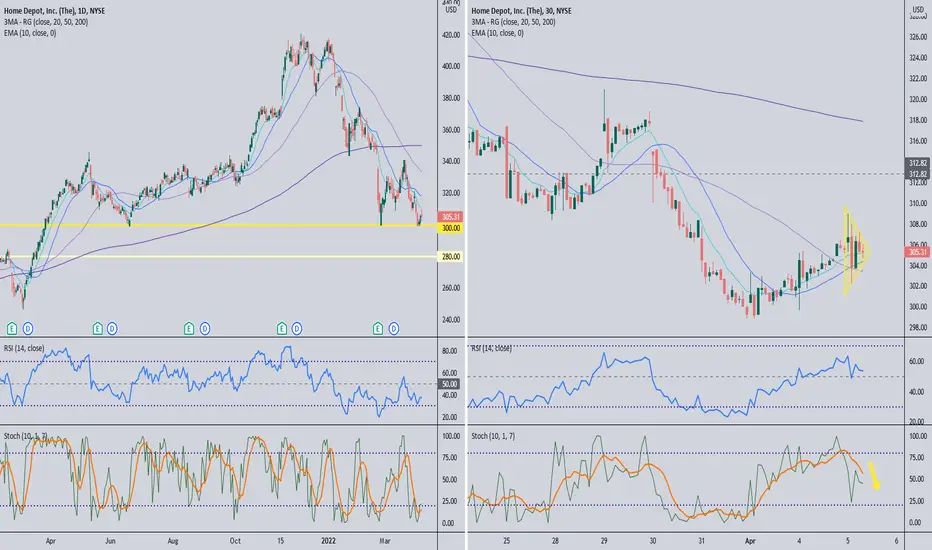Select the 3MA - RG legend in the daily chart

(46, 22)
